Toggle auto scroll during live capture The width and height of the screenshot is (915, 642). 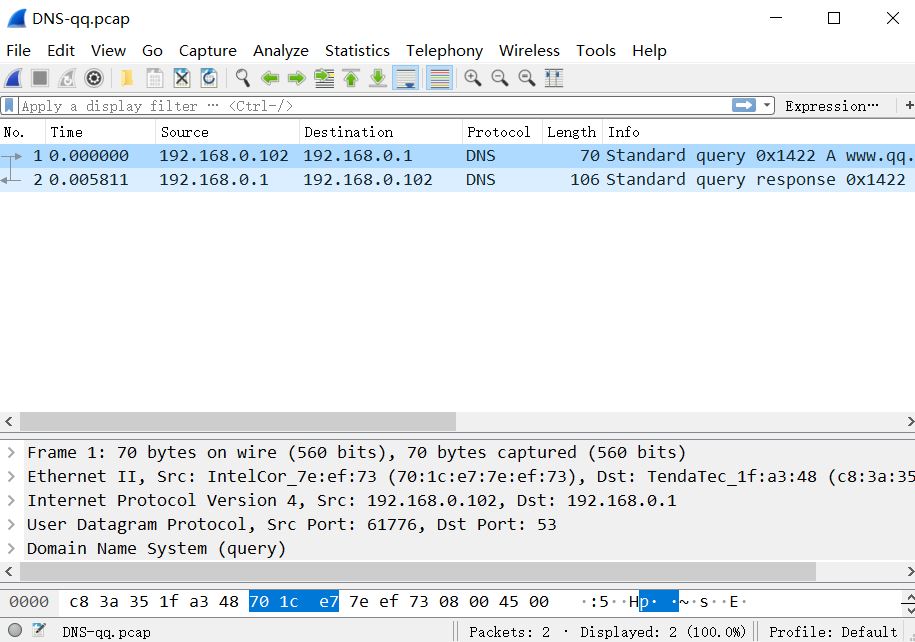click(x=406, y=78)
